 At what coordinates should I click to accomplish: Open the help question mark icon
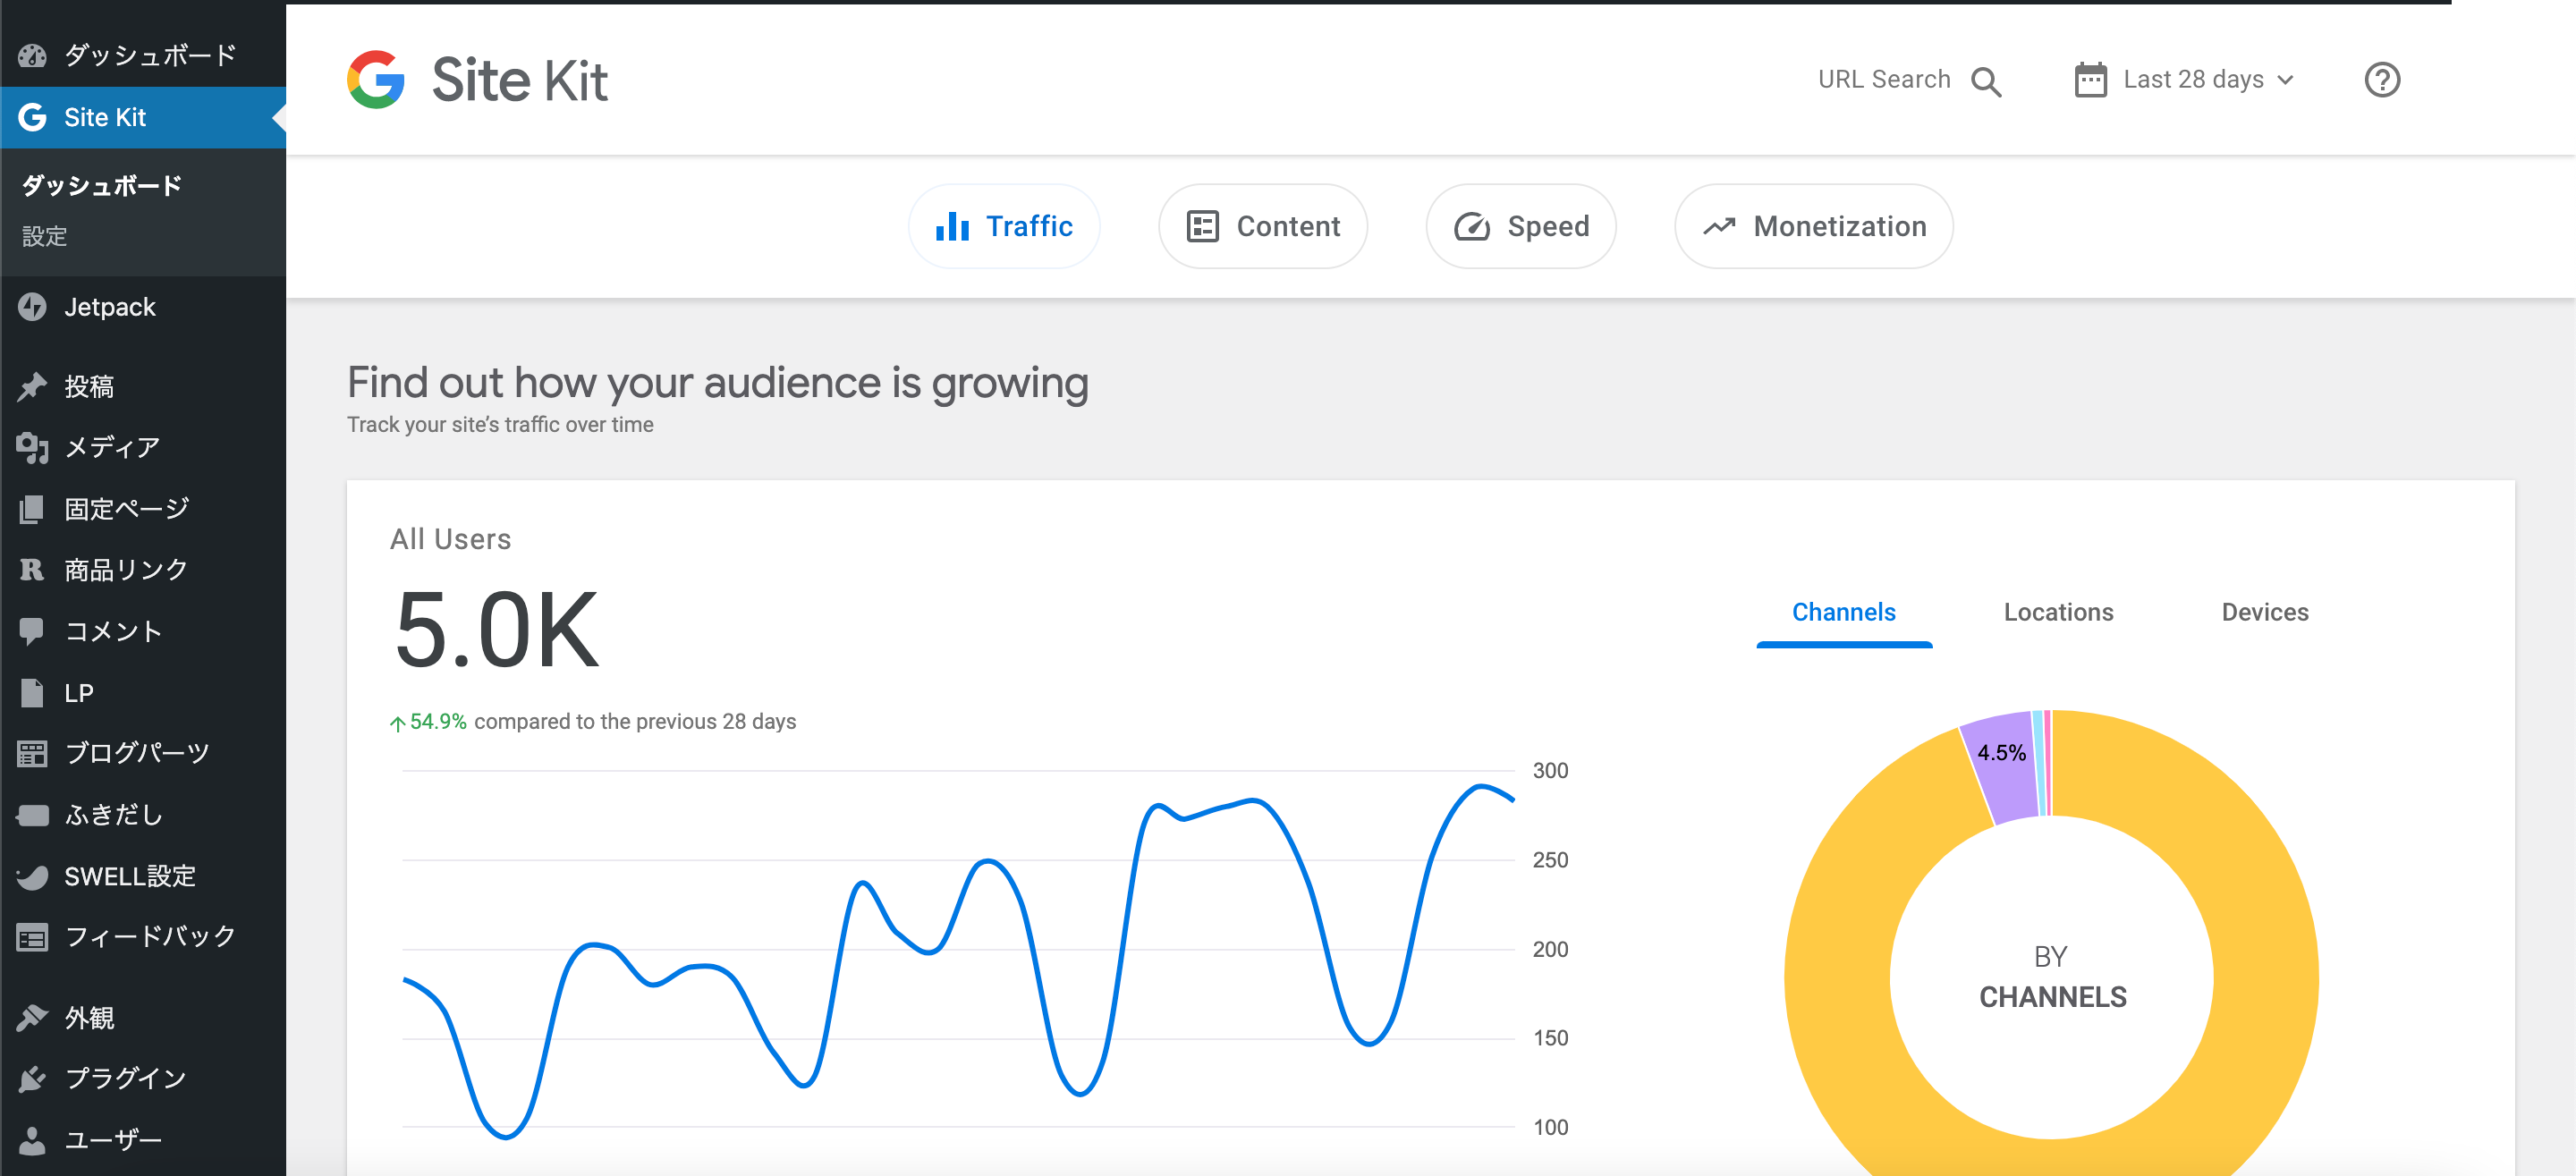2382,80
